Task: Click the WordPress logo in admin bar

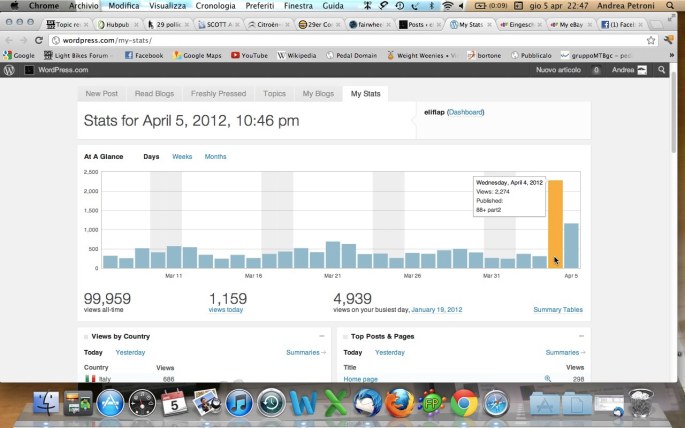Action: (x=9, y=71)
